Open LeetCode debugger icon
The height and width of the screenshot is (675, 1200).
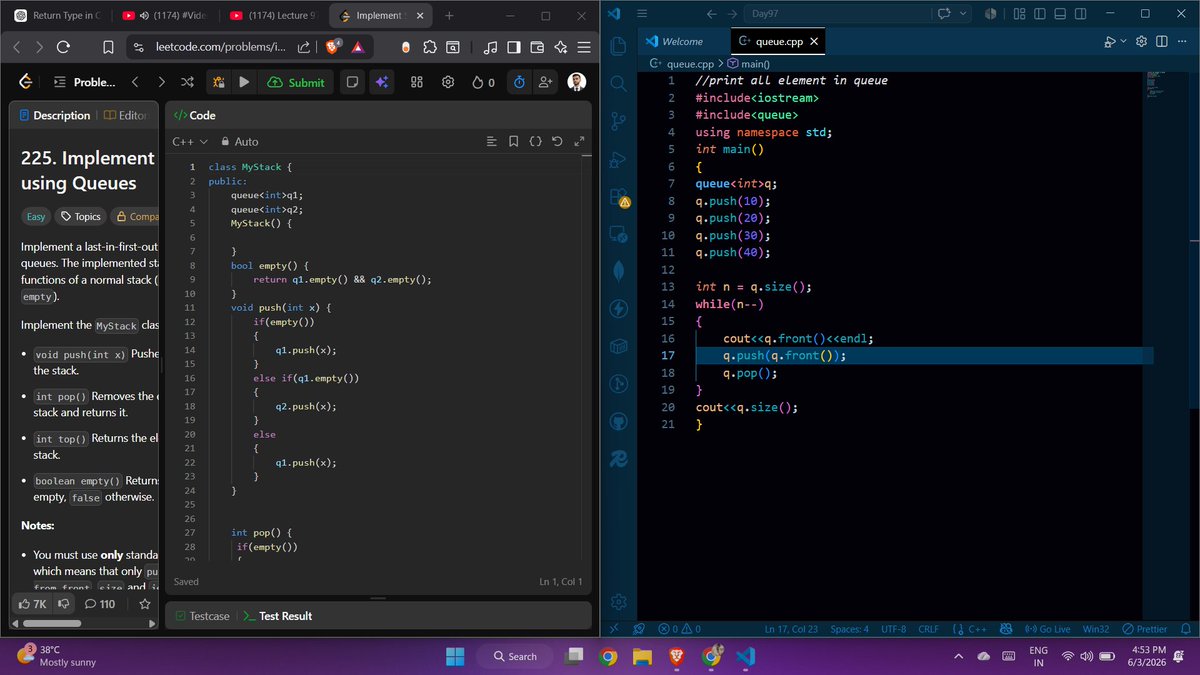[x=219, y=82]
